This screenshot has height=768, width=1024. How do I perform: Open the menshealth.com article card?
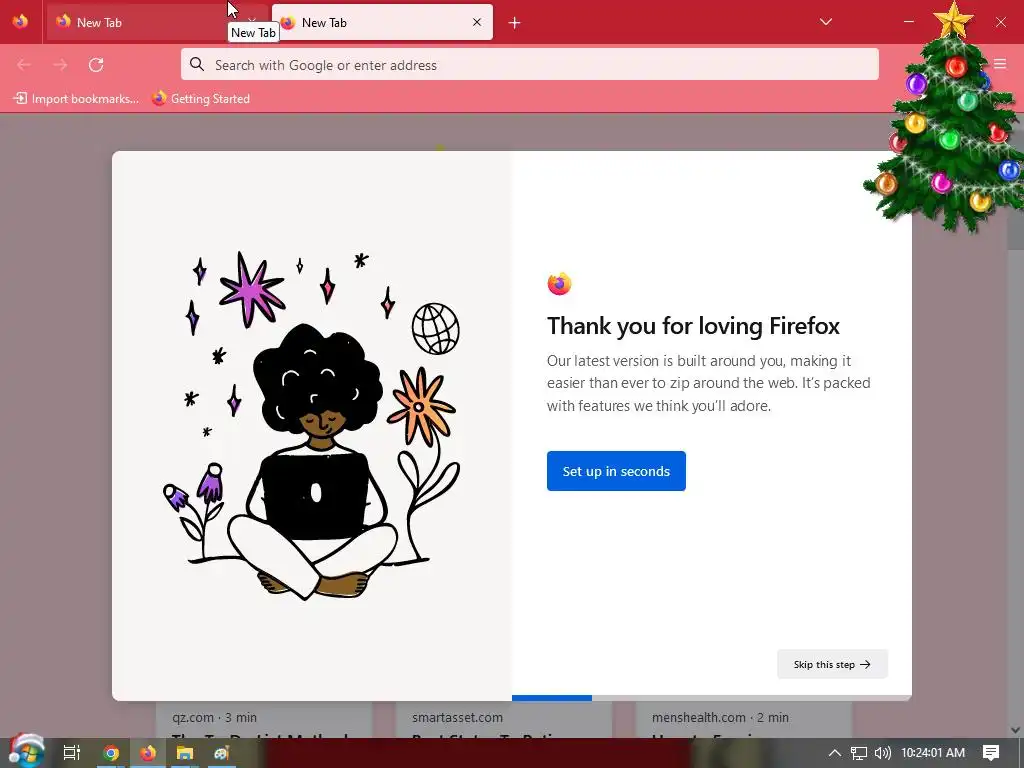744,720
